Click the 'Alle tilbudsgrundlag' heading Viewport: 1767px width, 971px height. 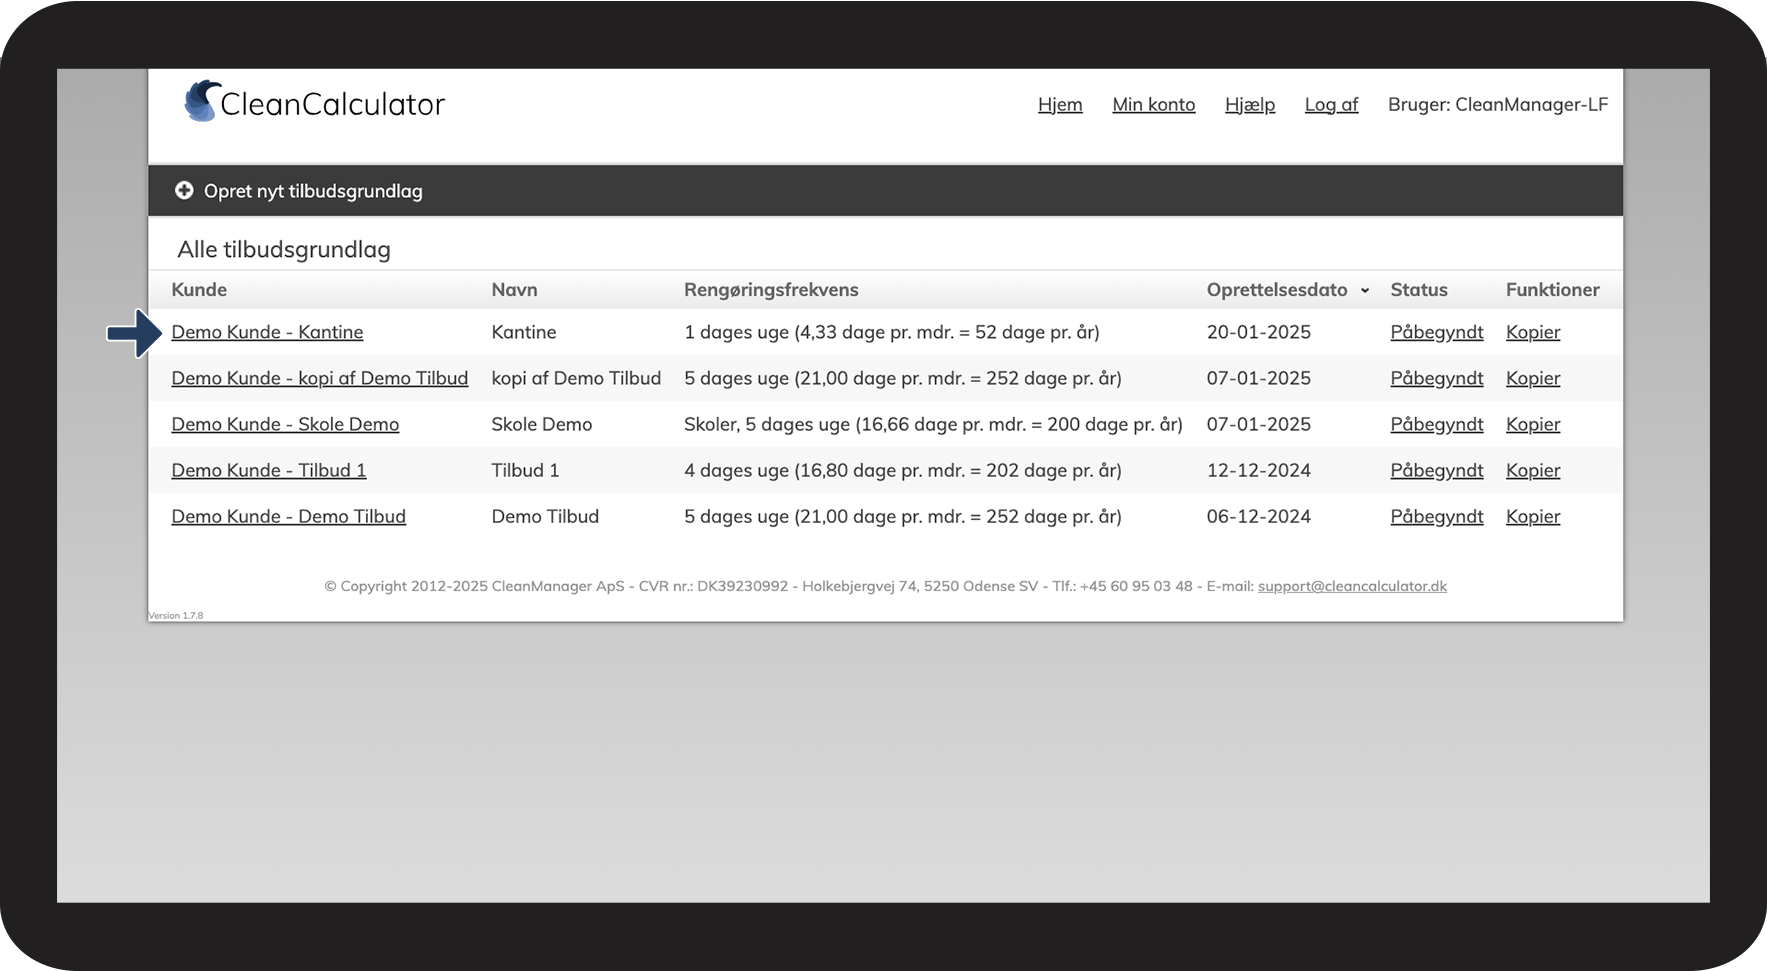click(284, 249)
